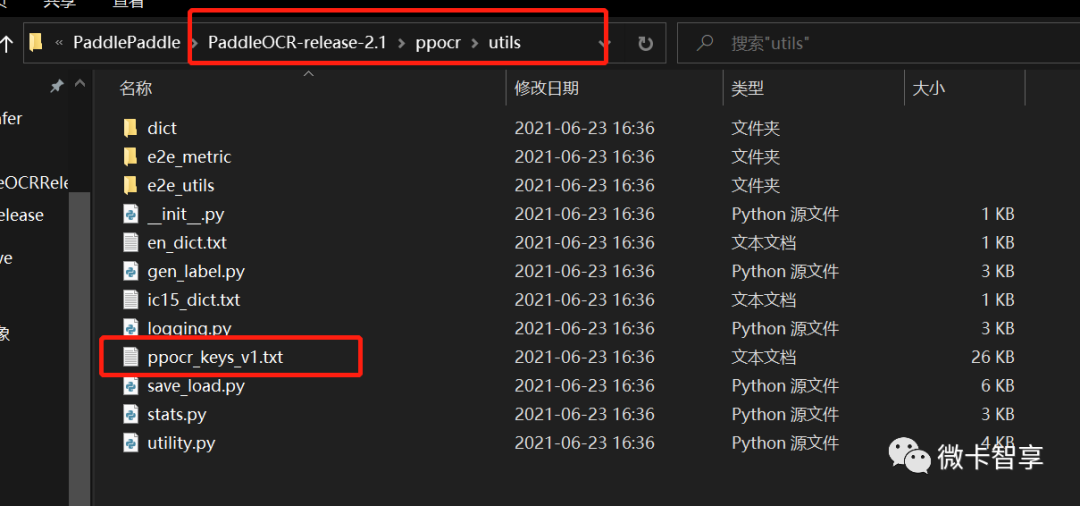Go up one folder level with up arrow
The image size is (1080, 506).
(6, 44)
